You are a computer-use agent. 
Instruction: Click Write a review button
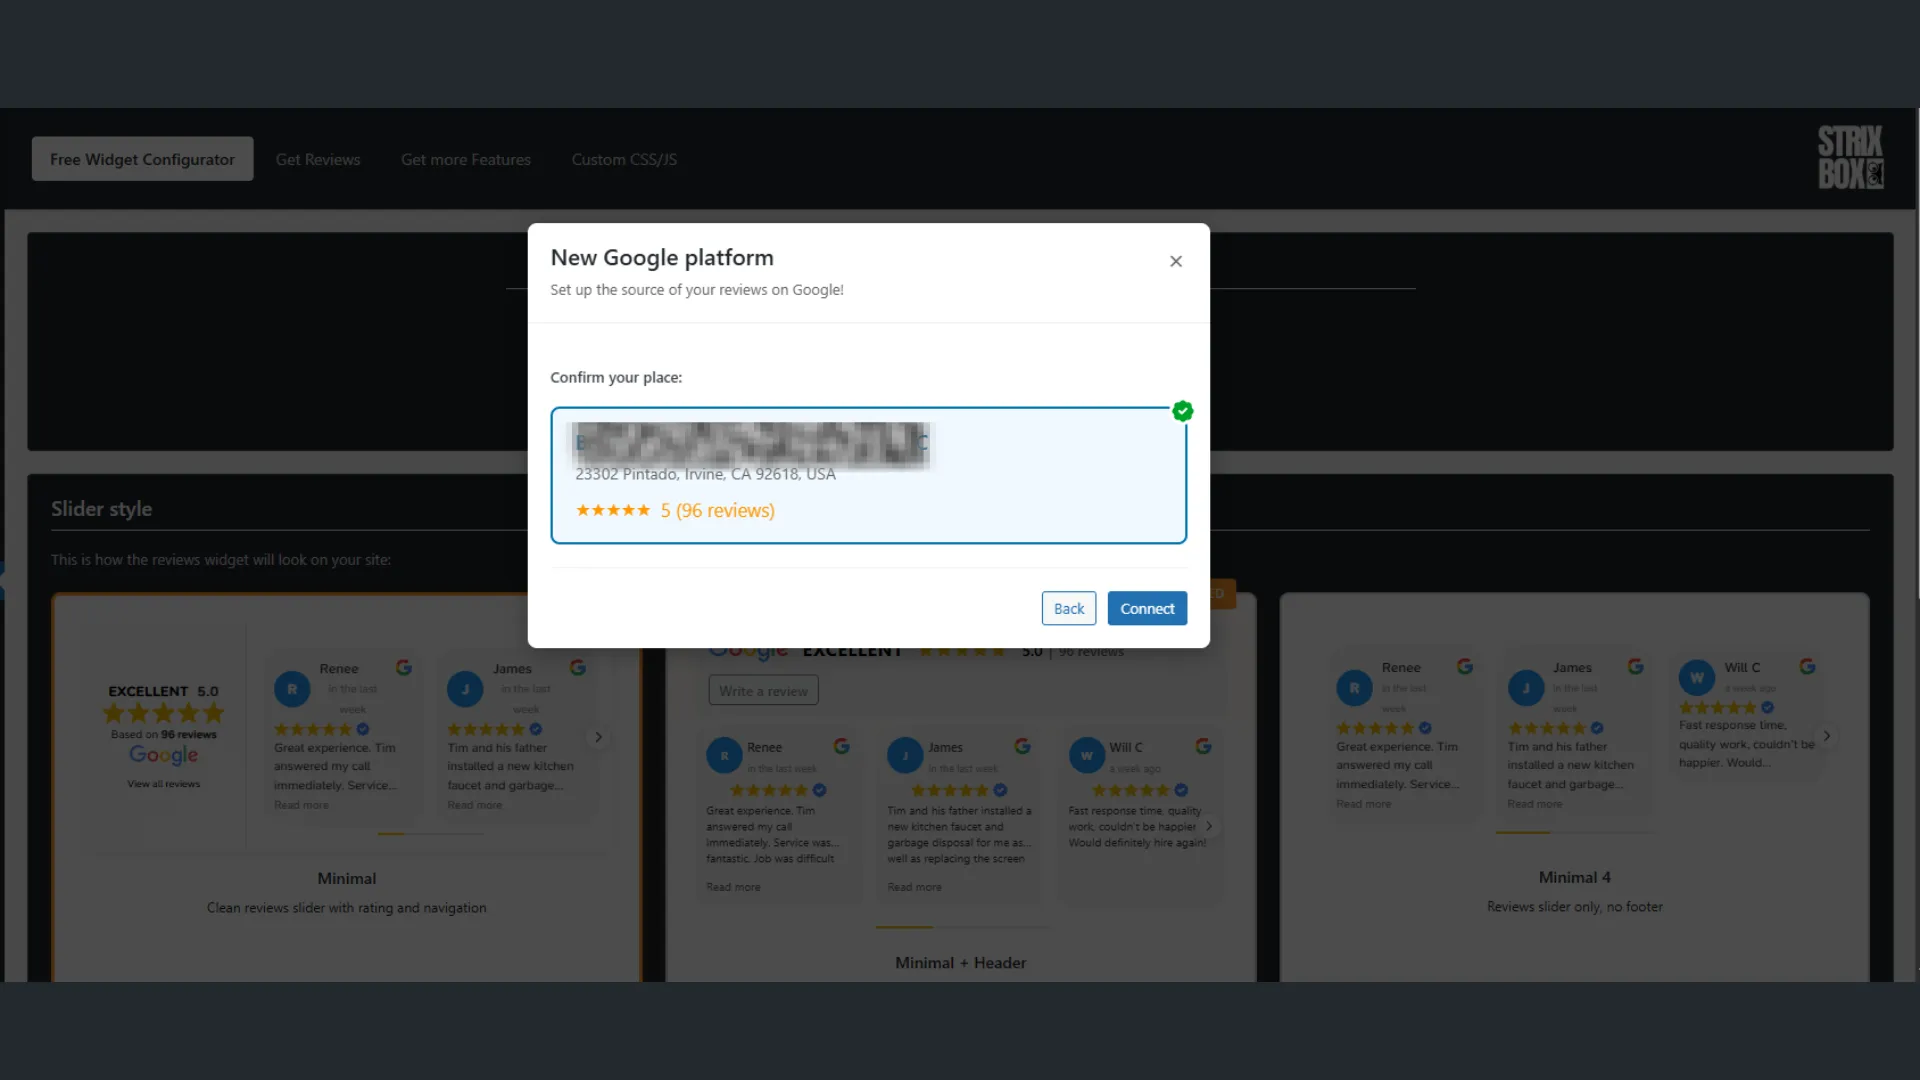tap(763, 691)
